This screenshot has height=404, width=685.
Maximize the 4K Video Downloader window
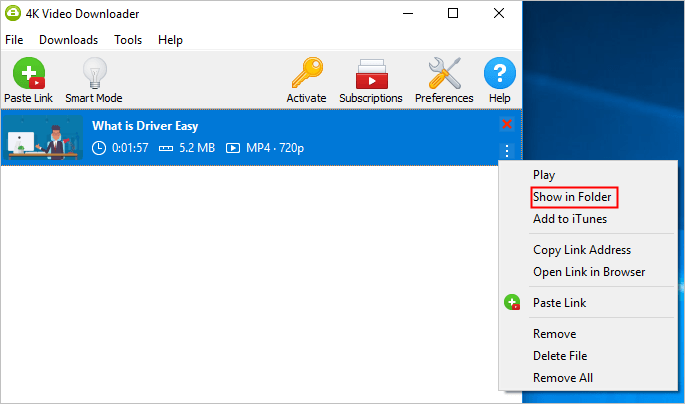tap(453, 14)
